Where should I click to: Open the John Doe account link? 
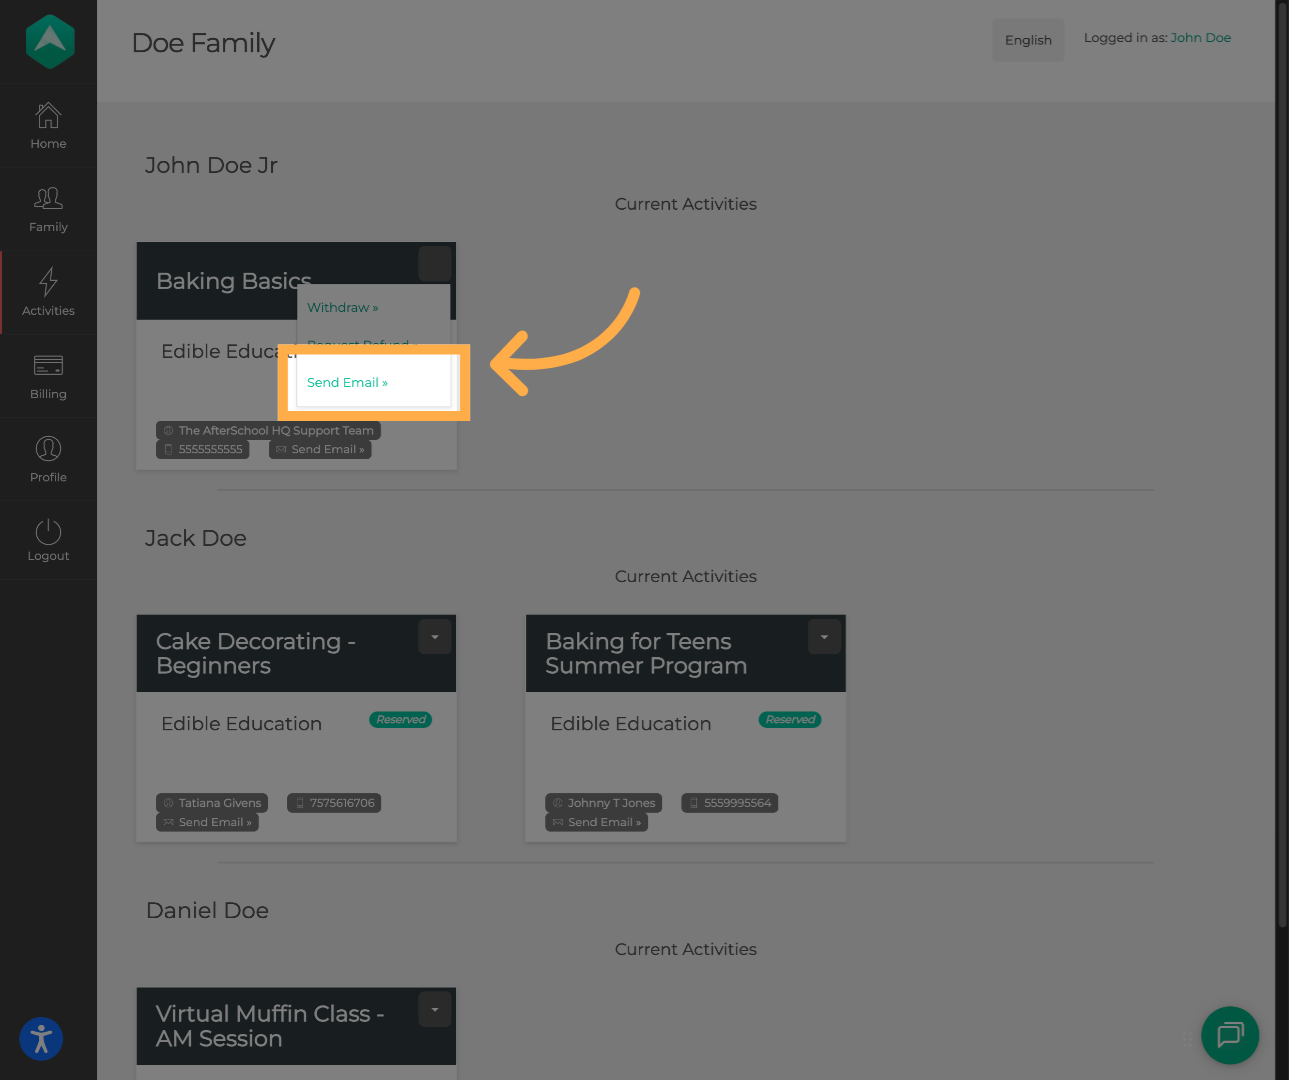(x=1200, y=38)
